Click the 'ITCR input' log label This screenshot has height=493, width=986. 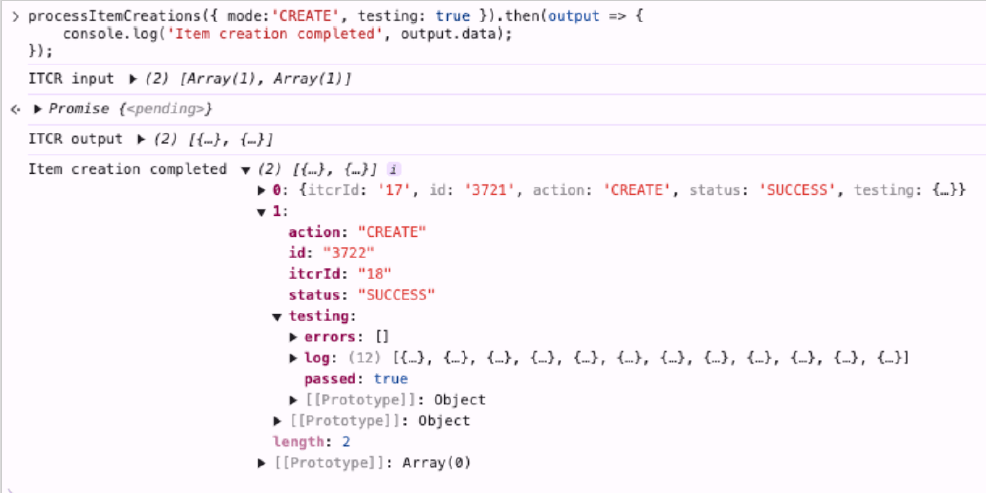71,79
